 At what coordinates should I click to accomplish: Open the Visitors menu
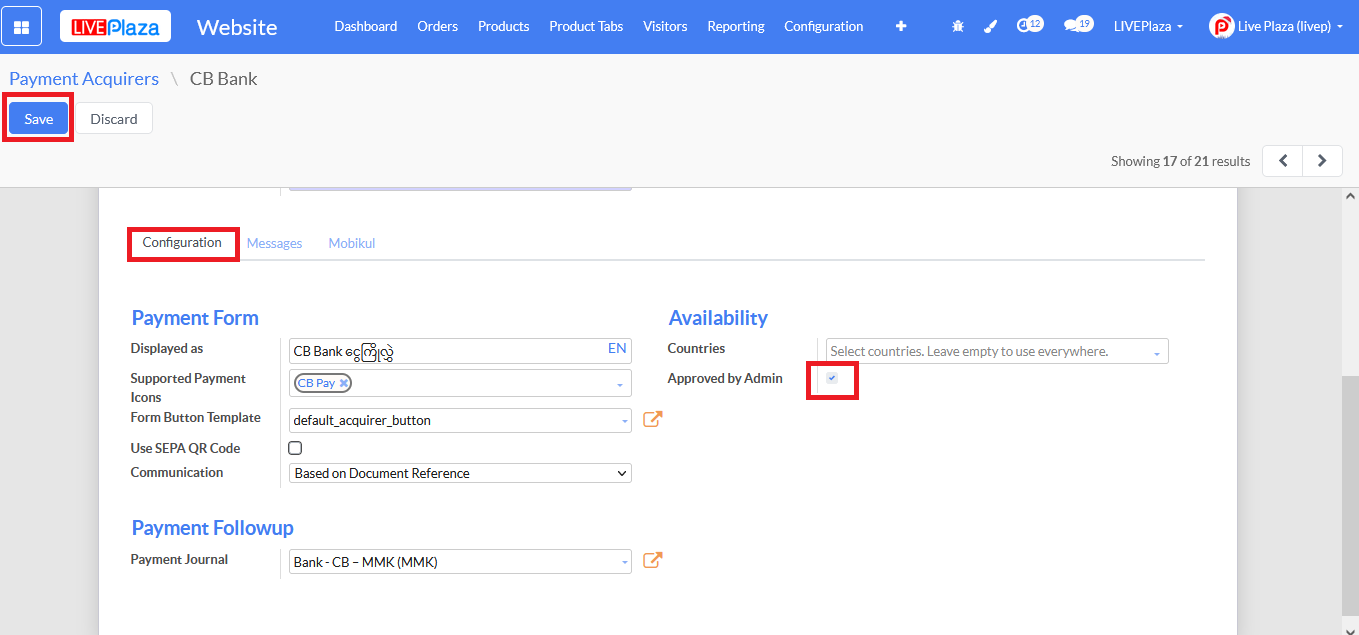(x=665, y=27)
